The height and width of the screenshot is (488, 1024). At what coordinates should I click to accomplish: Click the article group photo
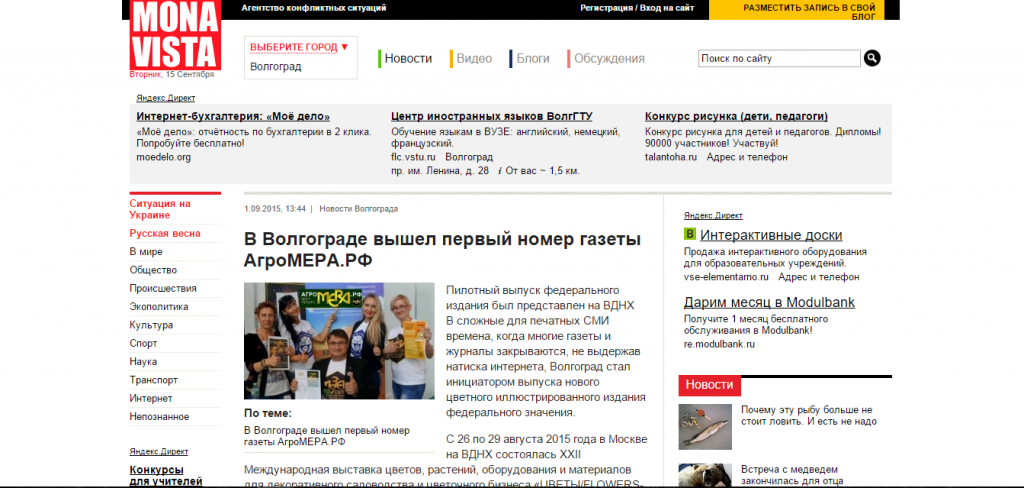click(339, 340)
